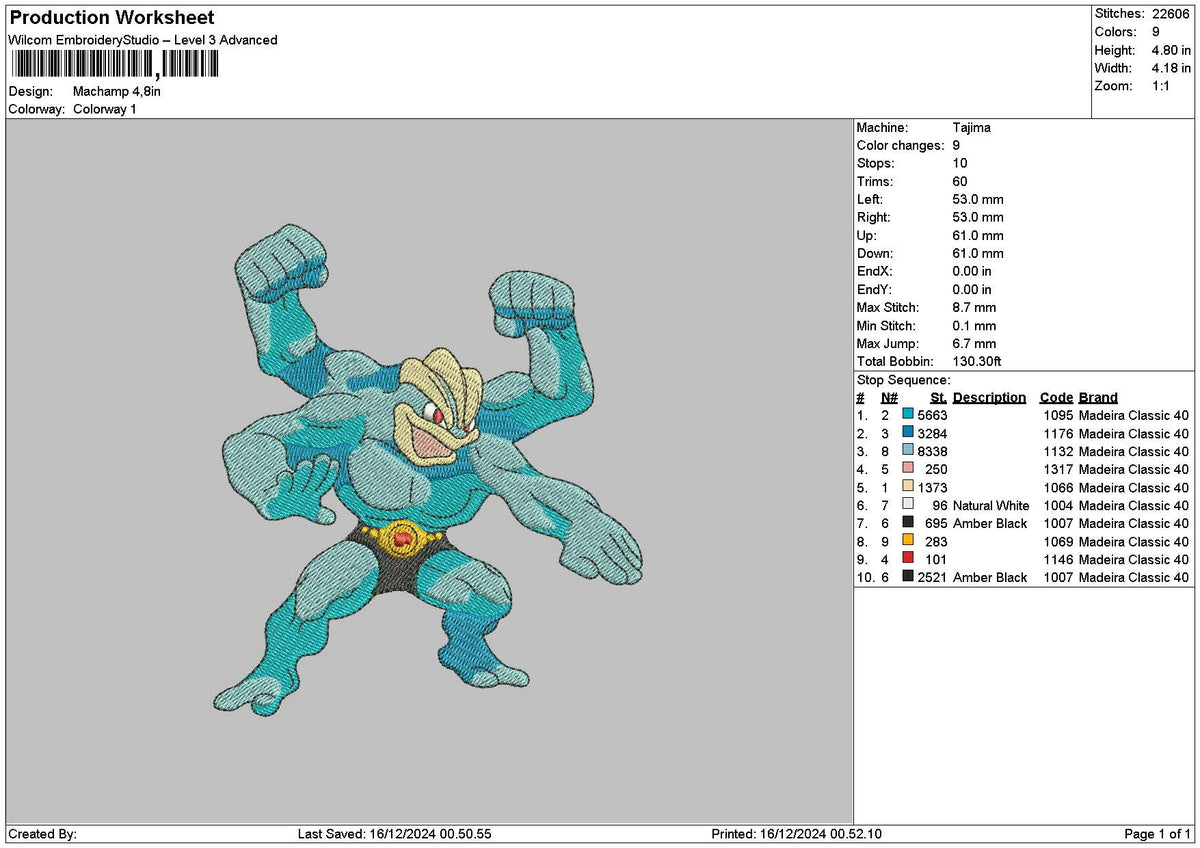Viewport: 1200px width, 848px height.
Task: Click the Brand column header
Action: point(1098,397)
